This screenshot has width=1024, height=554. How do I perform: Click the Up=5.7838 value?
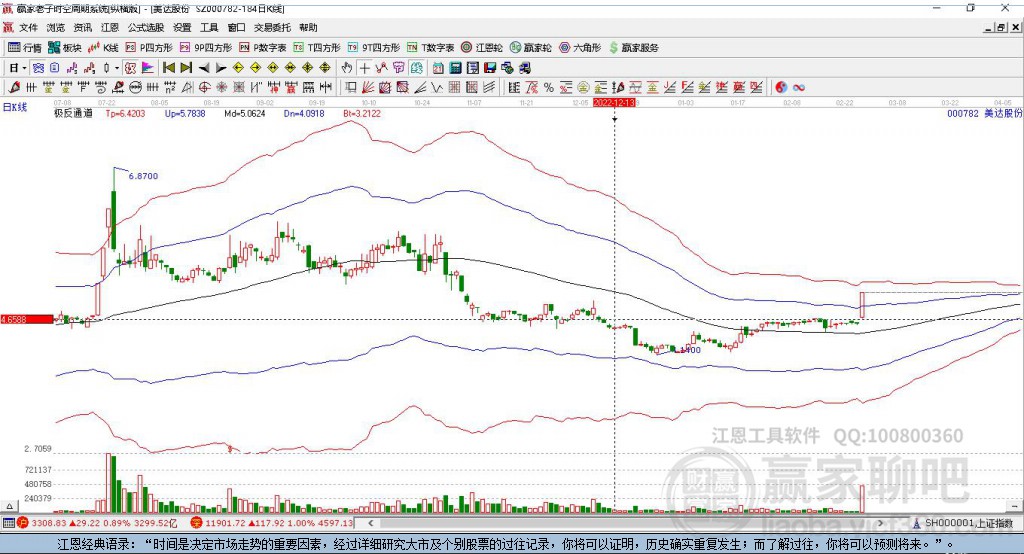point(185,114)
